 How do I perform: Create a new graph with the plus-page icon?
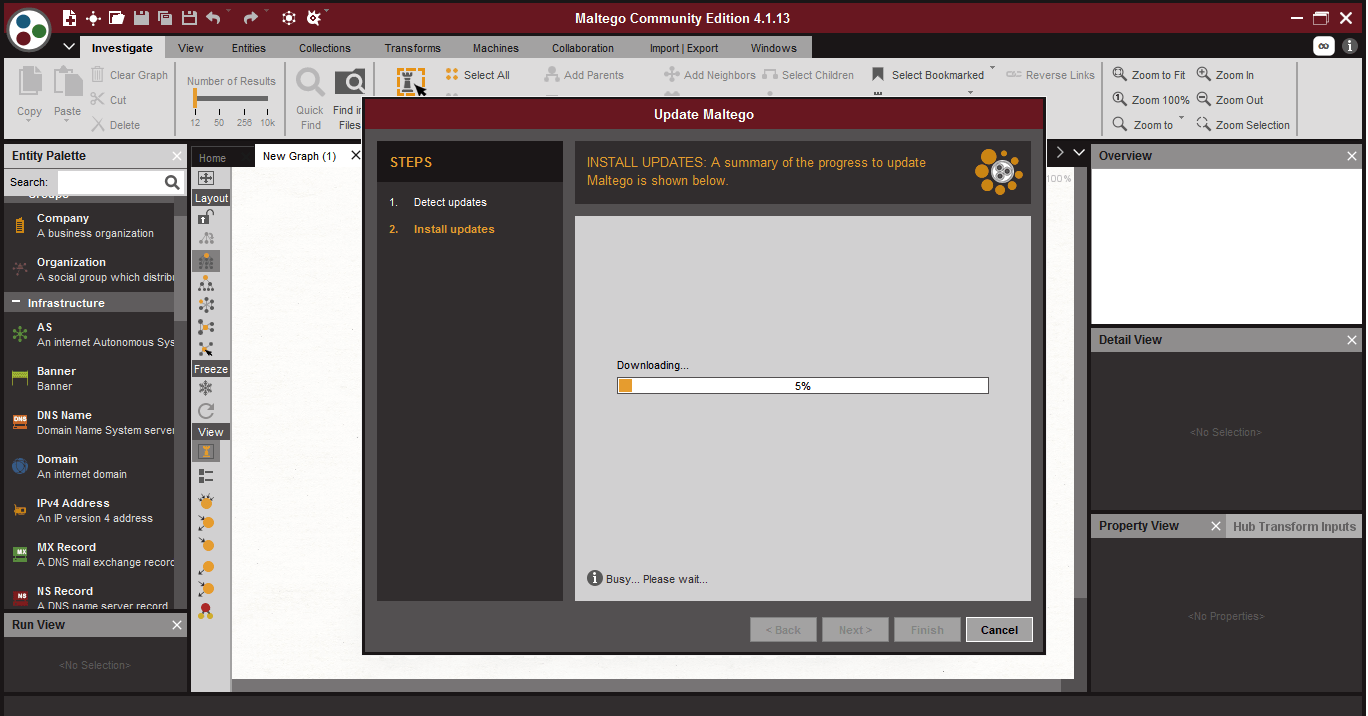pyautogui.click(x=69, y=18)
